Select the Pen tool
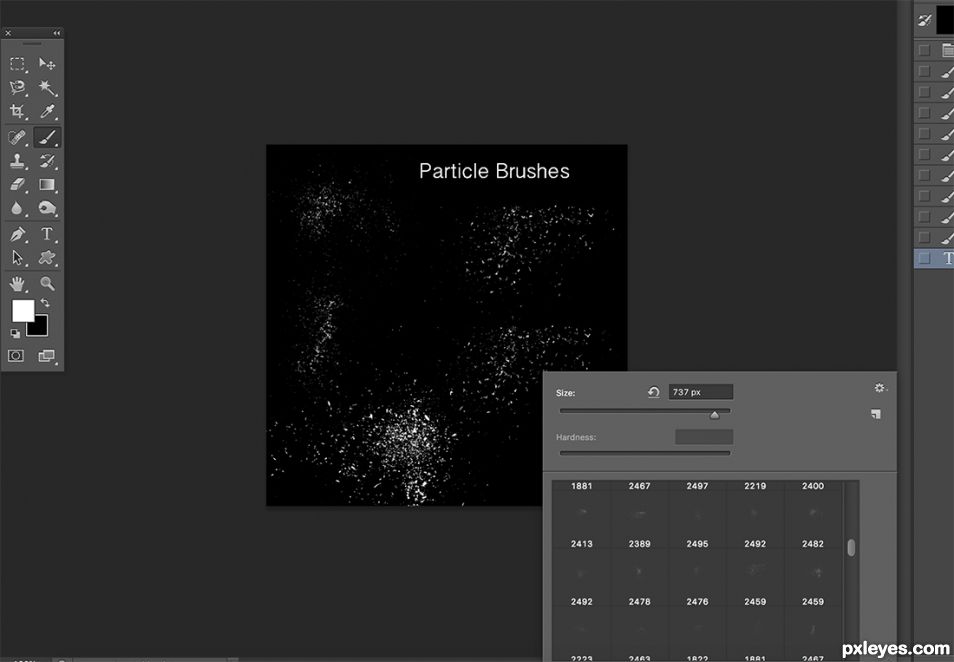954x662 pixels. [18, 234]
